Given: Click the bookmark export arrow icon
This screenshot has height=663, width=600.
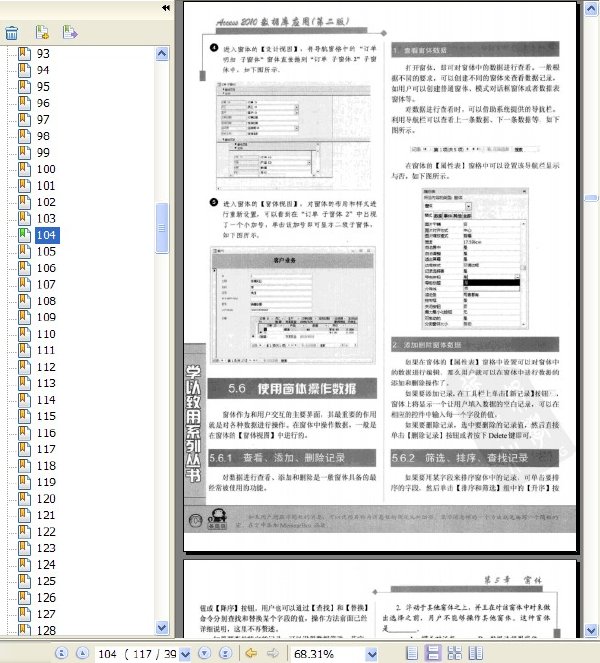Looking at the screenshot, I should tap(70, 32).
